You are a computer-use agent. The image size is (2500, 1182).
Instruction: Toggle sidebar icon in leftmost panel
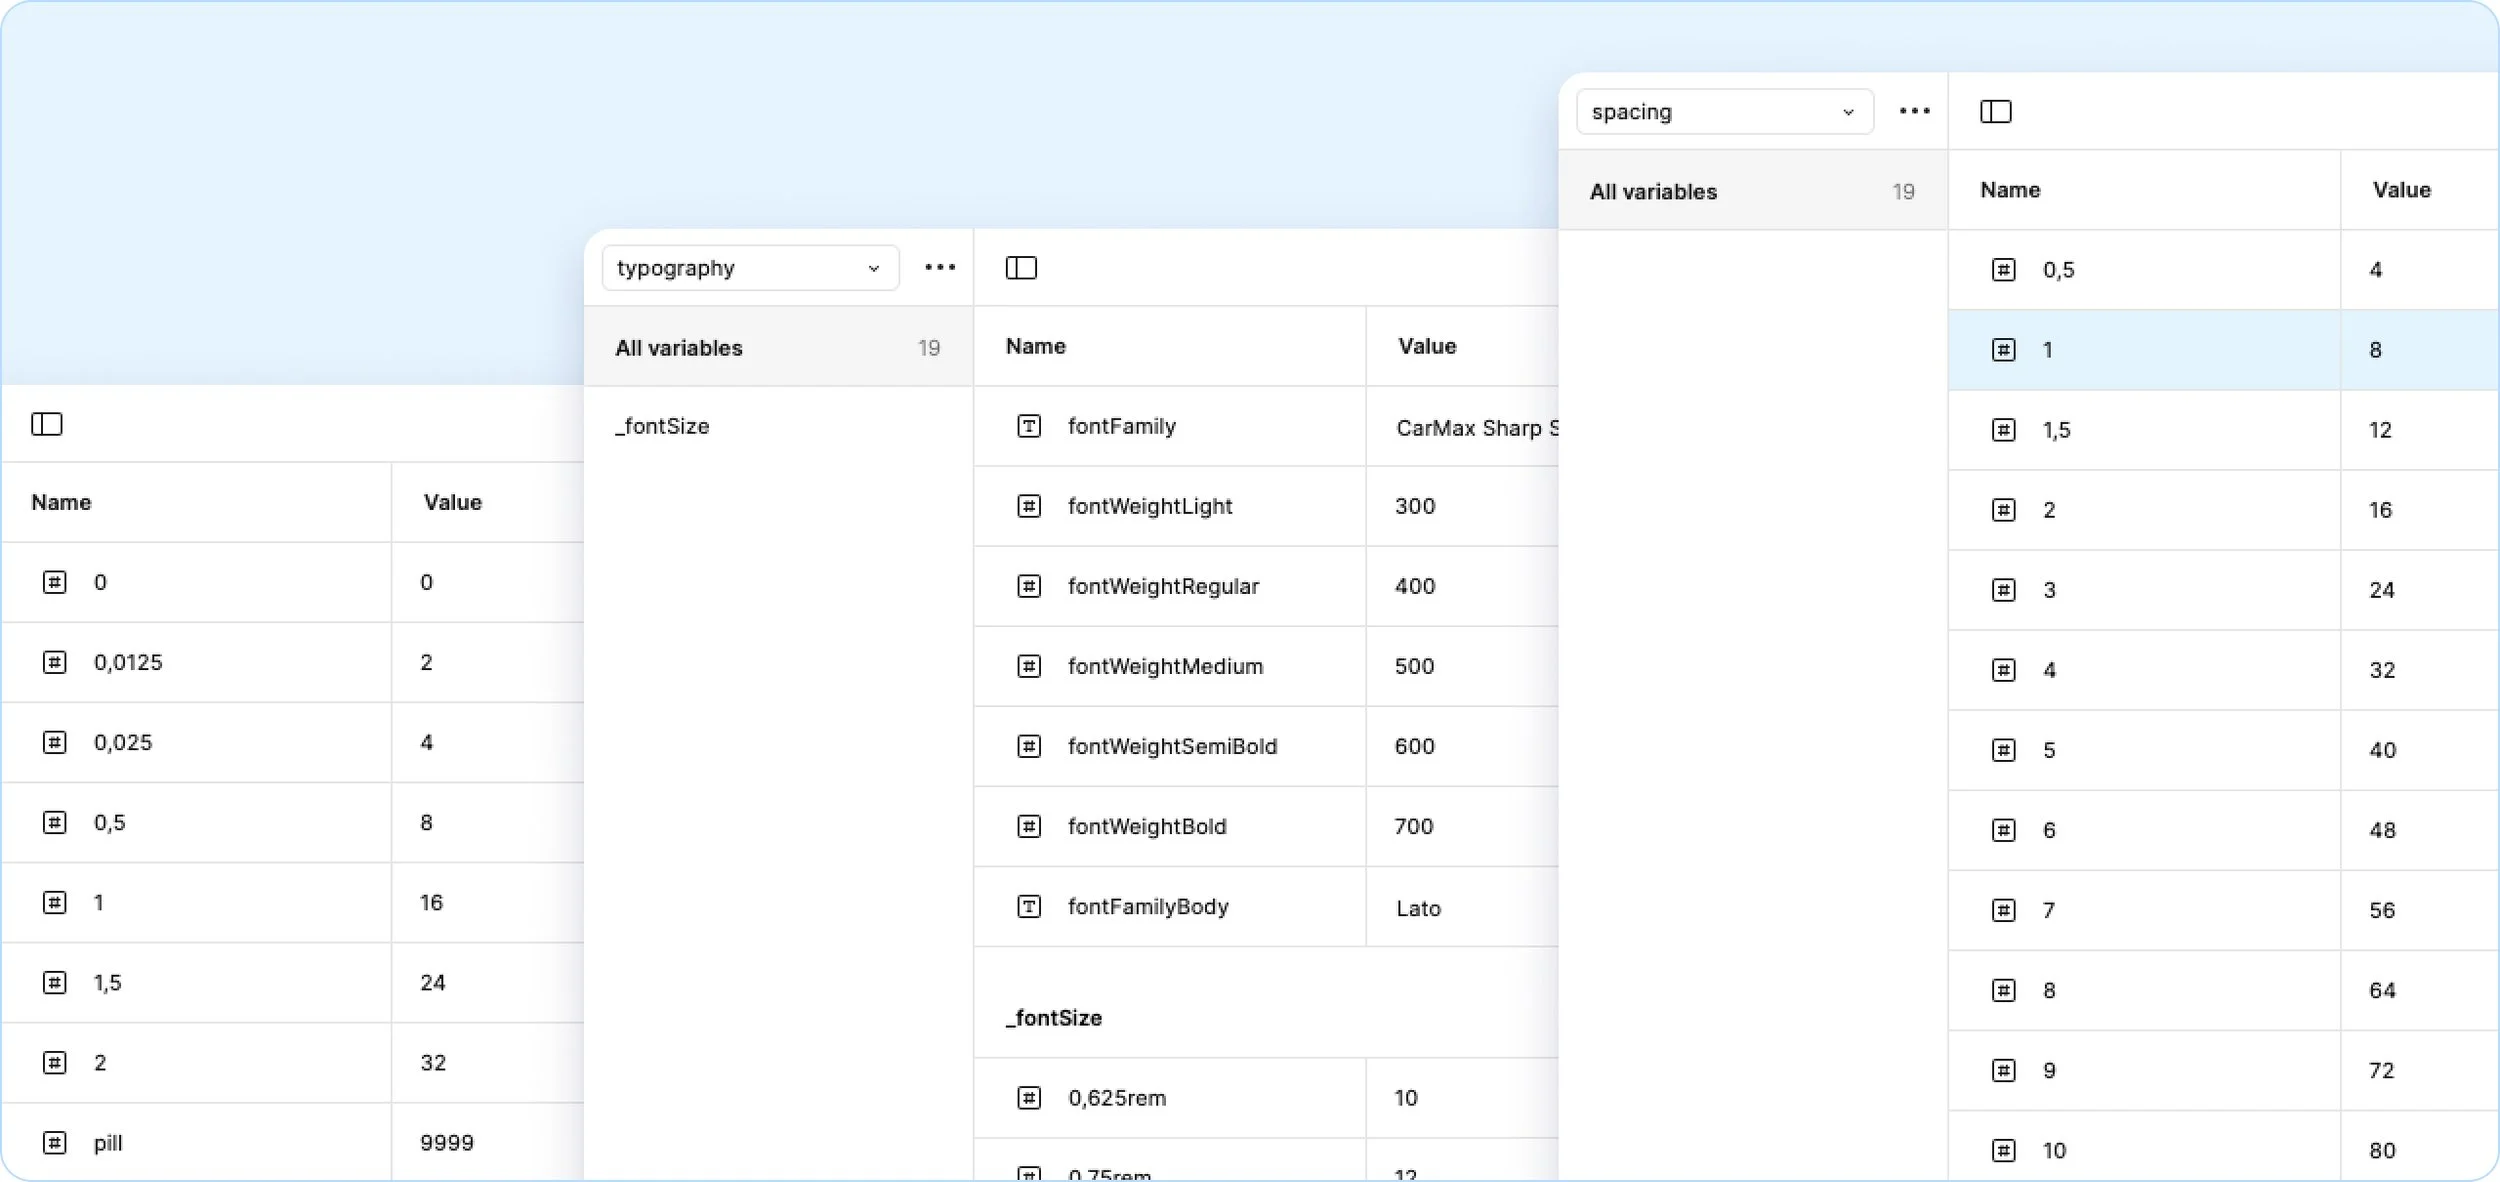47,424
